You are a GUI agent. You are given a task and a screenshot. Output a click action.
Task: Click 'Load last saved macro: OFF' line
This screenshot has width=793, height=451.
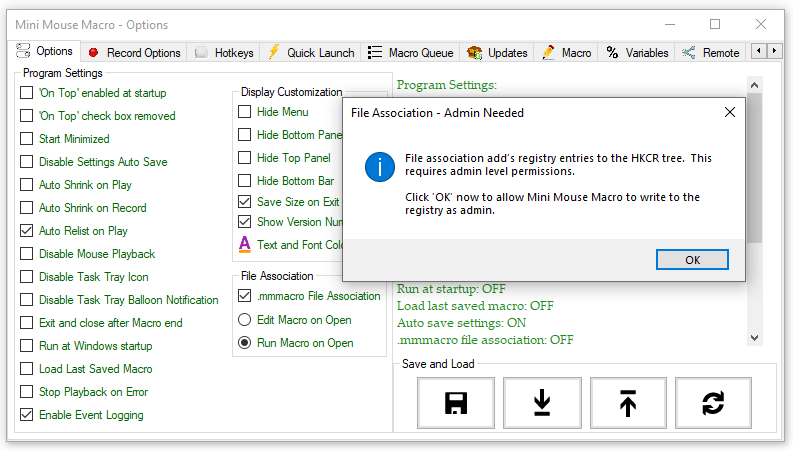475,306
